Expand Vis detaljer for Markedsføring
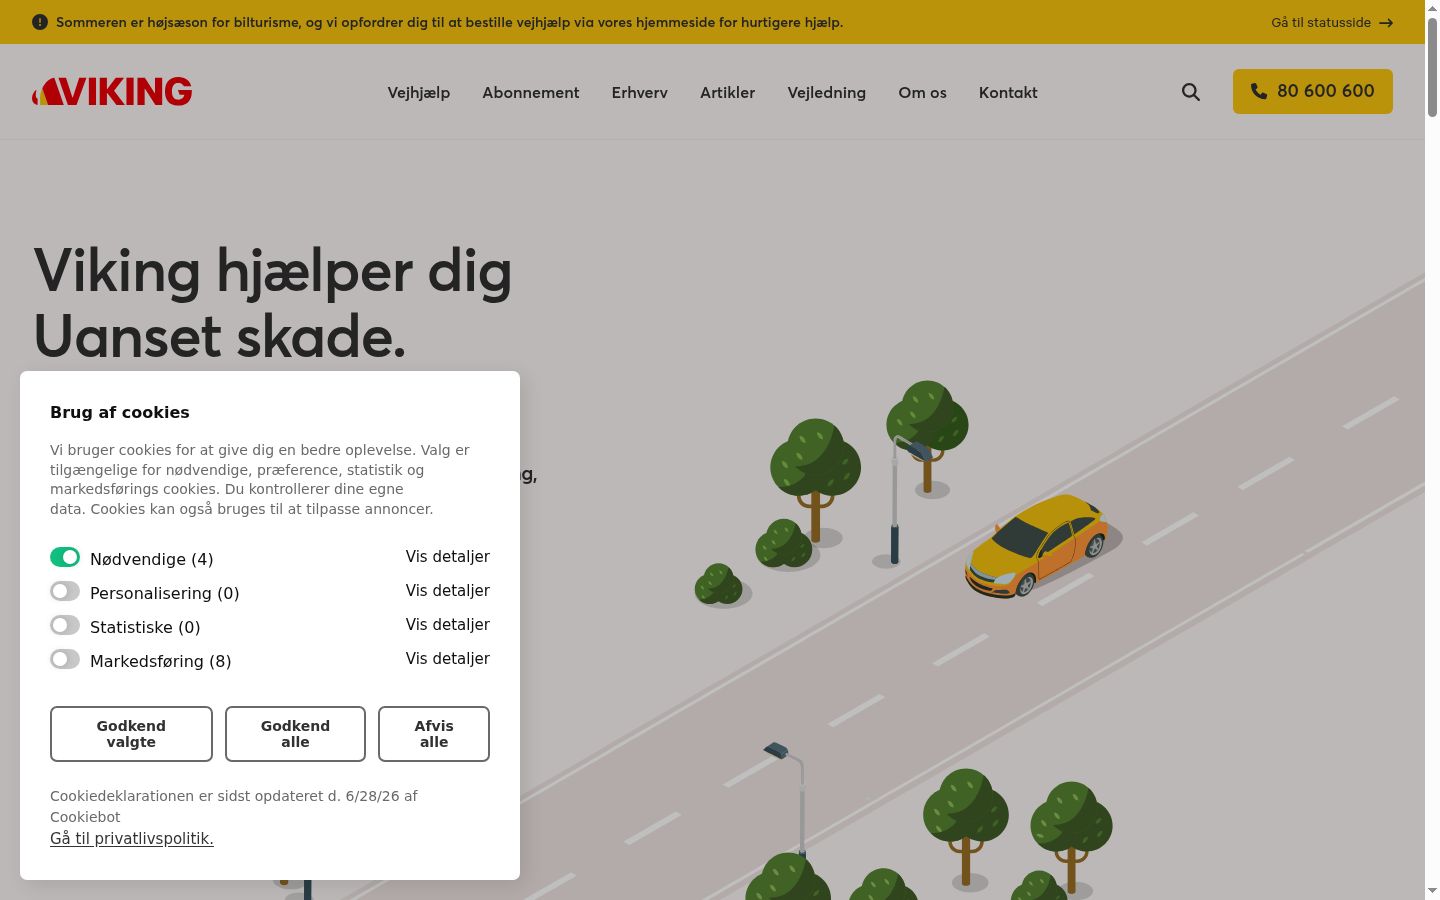 click(x=447, y=659)
